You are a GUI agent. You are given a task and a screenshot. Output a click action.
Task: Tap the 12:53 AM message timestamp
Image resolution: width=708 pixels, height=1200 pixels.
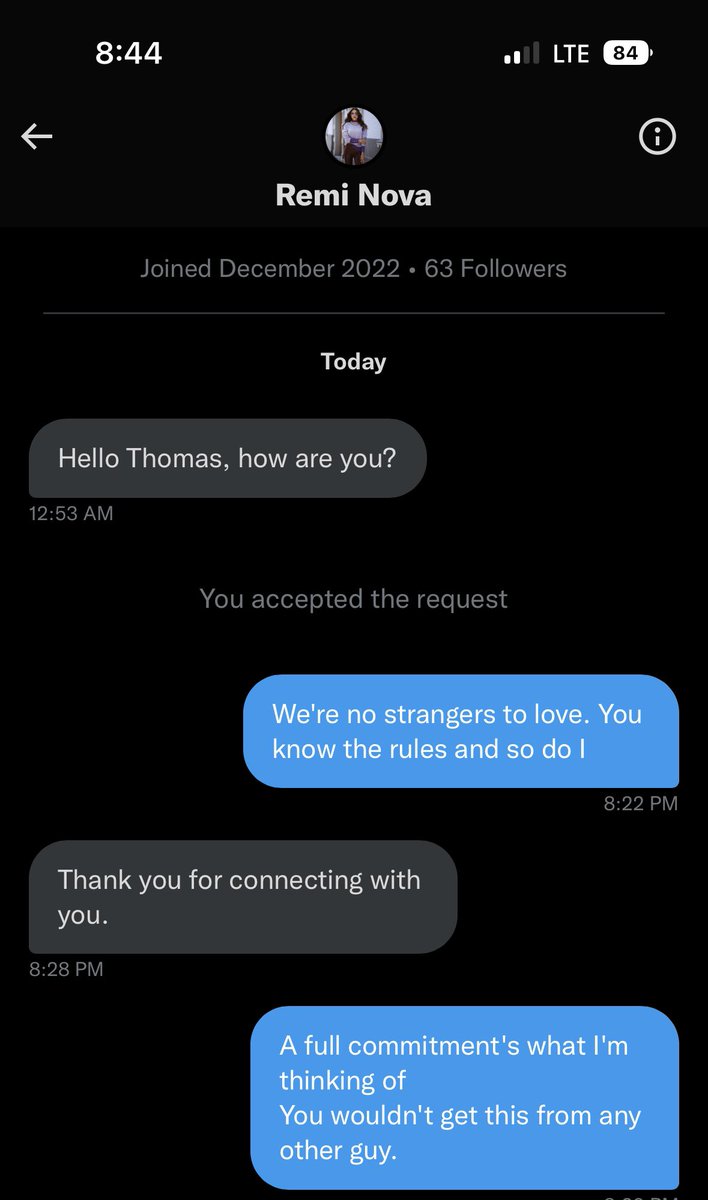click(x=71, y=514)
